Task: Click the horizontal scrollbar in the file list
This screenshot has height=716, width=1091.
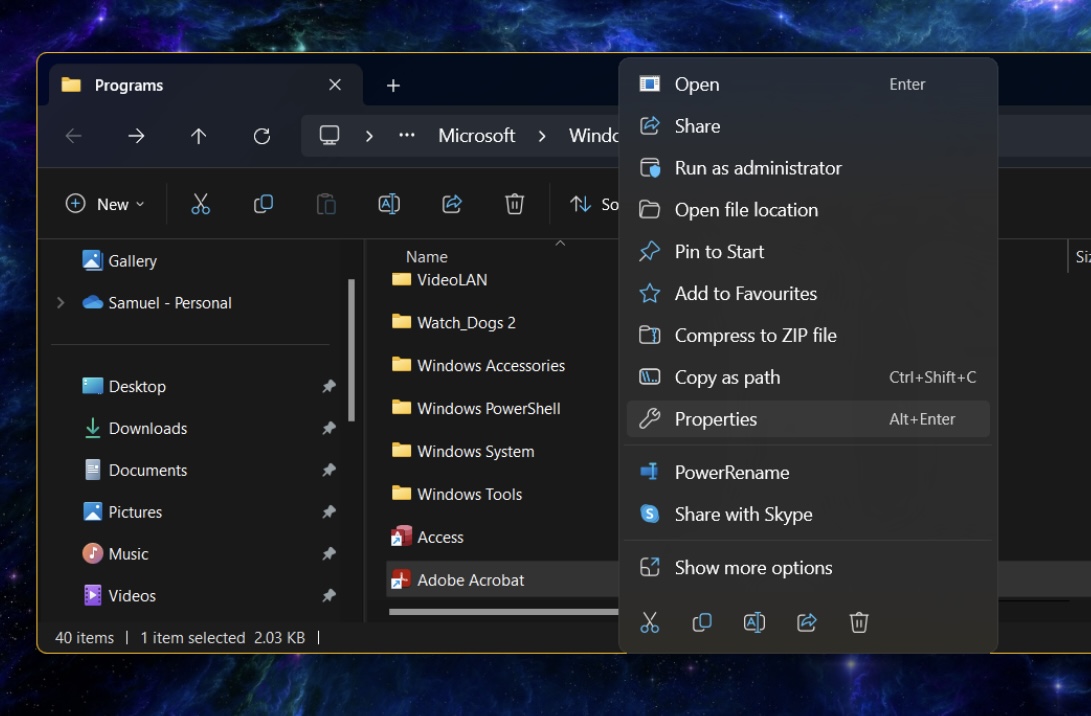Action: coord(502,612)
